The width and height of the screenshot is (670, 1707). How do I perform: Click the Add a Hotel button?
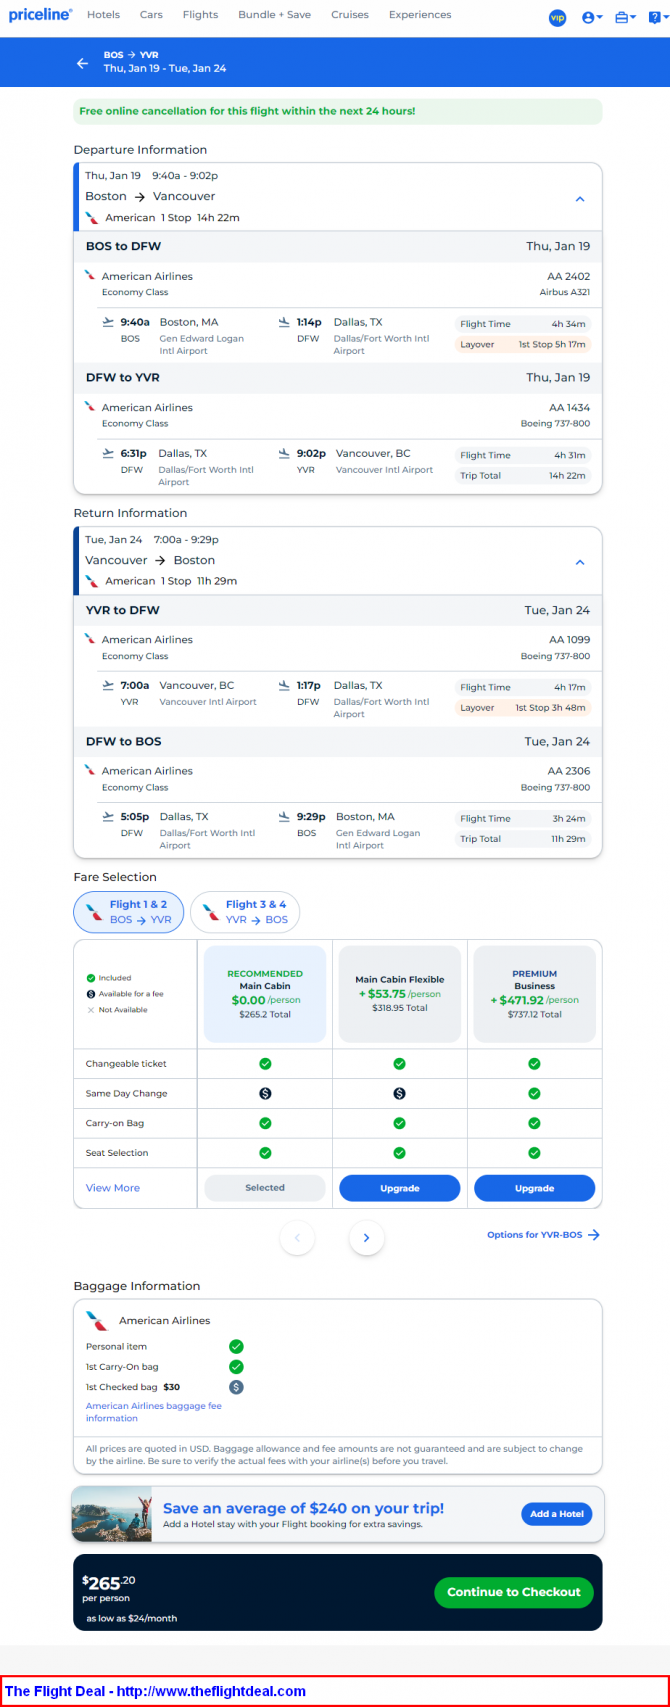[557, 1514]
